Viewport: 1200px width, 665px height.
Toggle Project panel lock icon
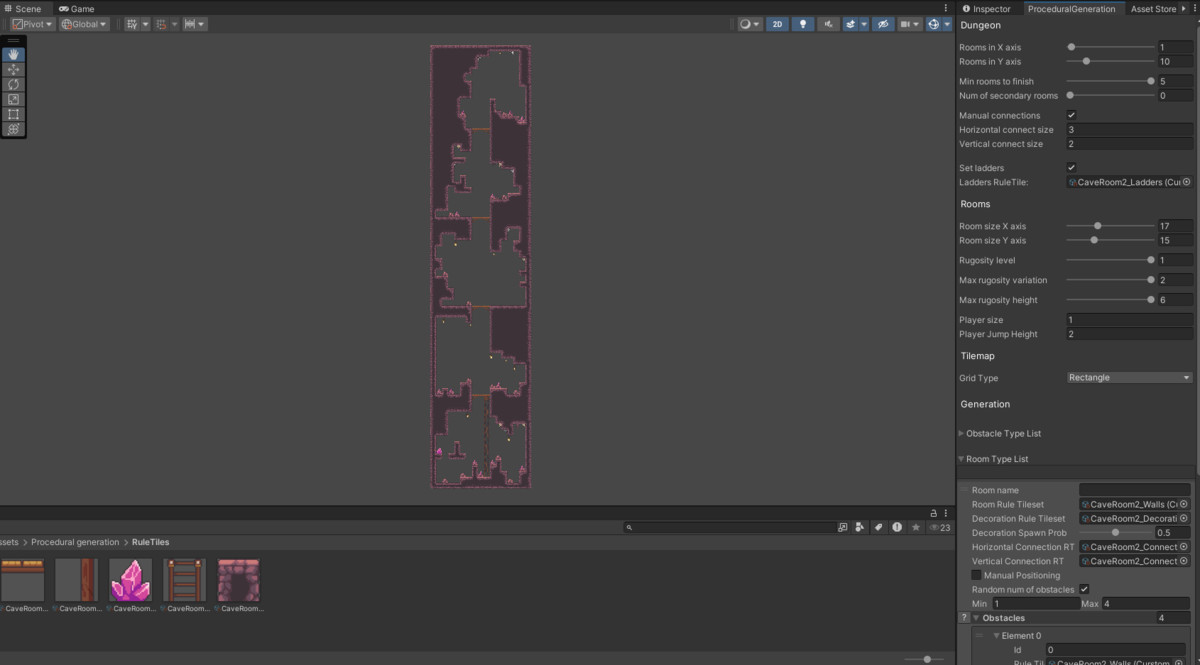tap(934, 512)
